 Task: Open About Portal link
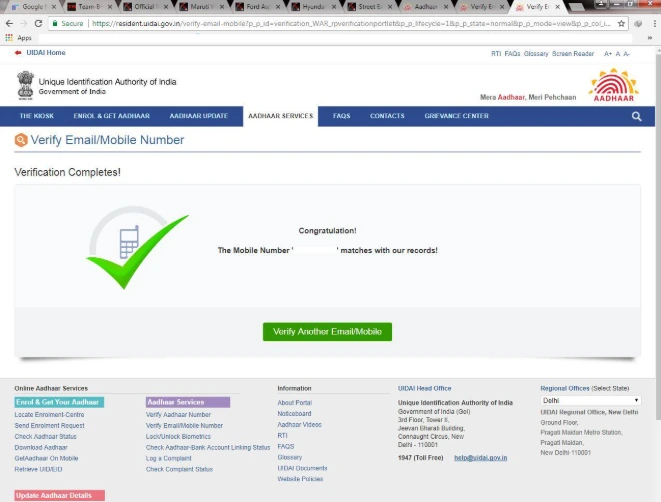[x=295, y=403]
